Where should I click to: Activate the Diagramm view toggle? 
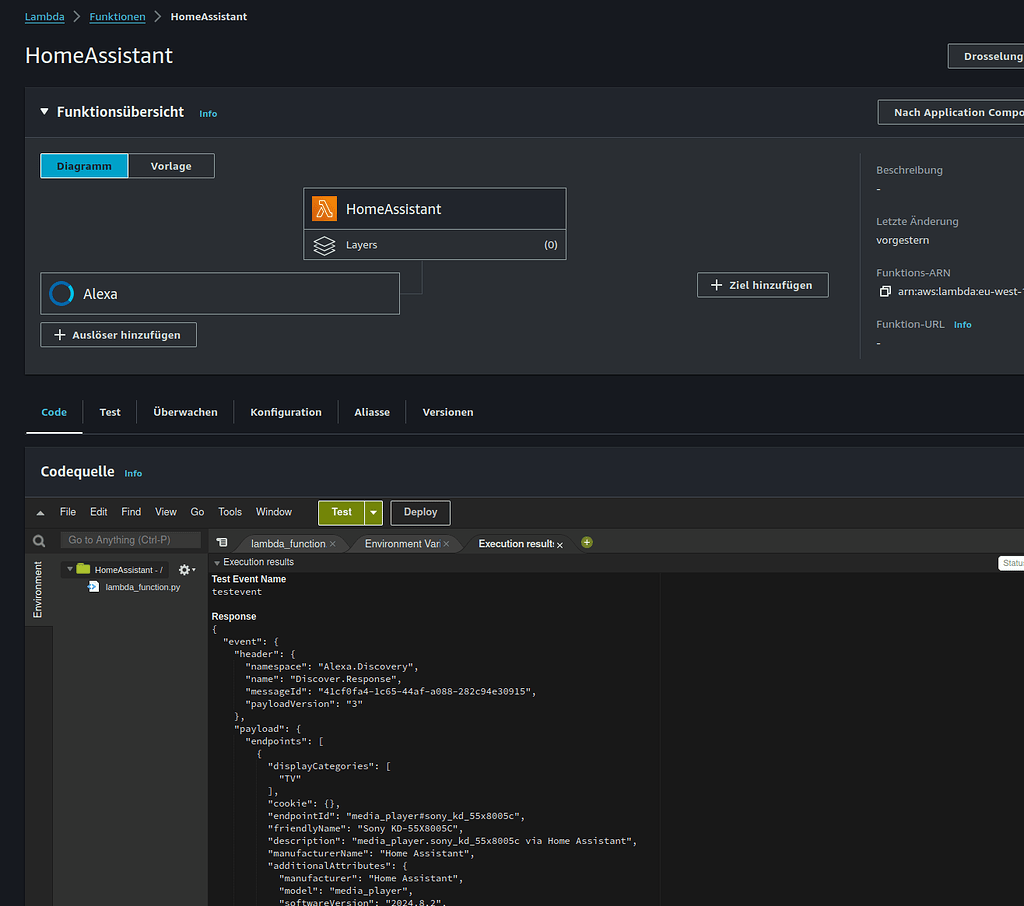pyautogui.click(x=84, y=165)
